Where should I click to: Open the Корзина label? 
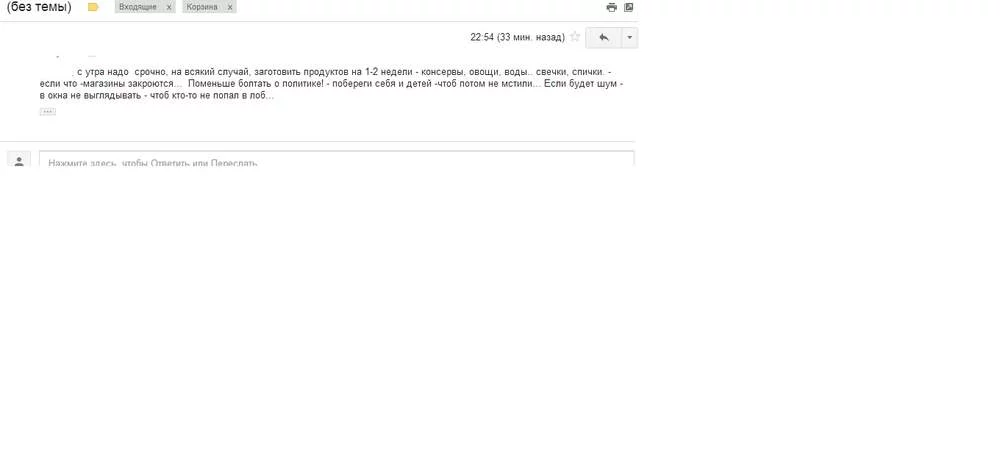(x=202, y=7)
